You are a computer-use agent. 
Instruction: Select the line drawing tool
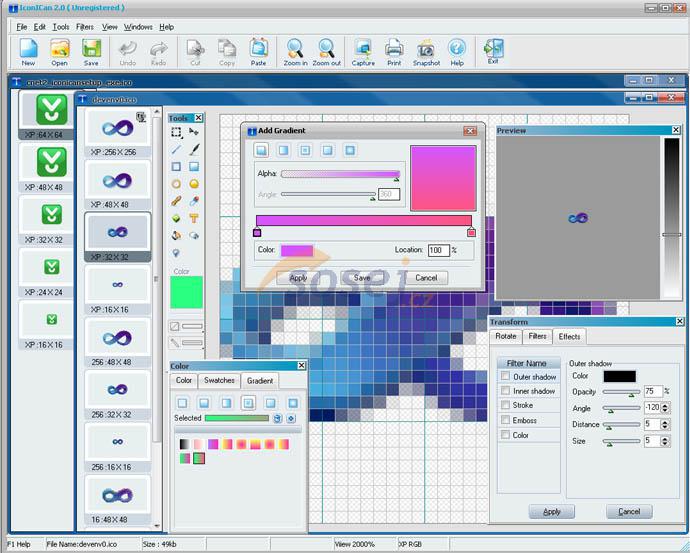coord(176,150)
